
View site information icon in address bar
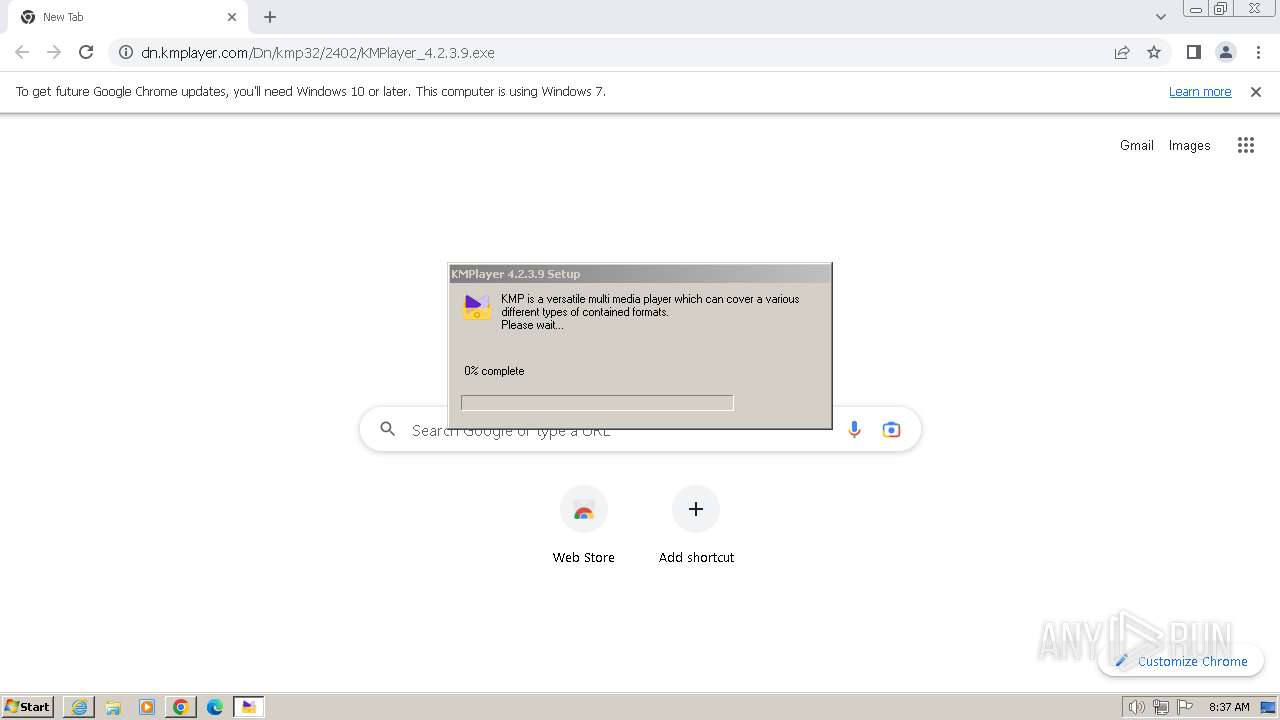[x=126, y=52]
